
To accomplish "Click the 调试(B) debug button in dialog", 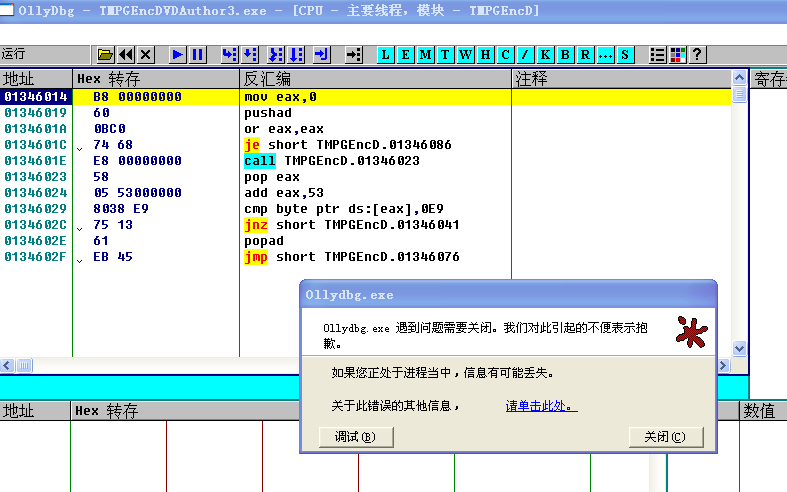I will pos(356,437).
